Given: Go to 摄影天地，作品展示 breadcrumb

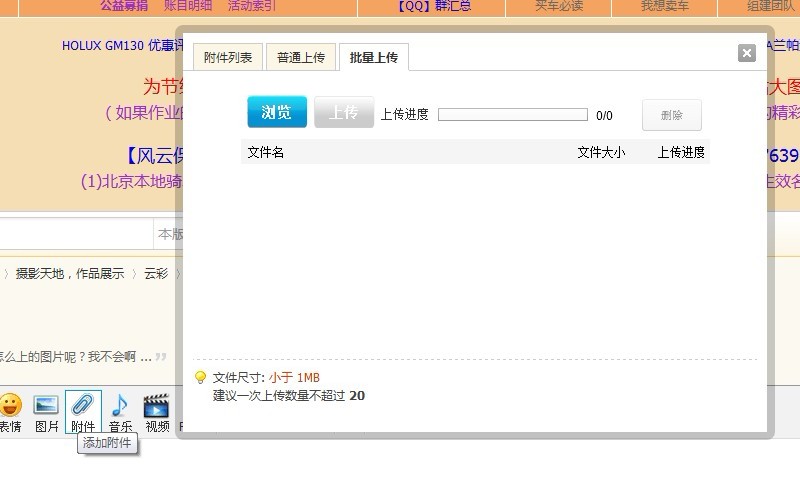Looking at the screenshot, I should [x=70, y=273].
